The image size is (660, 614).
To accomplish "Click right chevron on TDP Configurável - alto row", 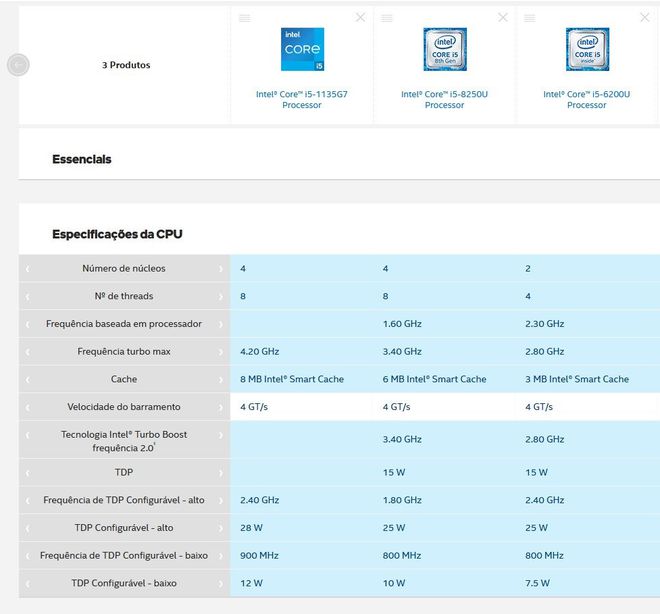I will (221, 529).
